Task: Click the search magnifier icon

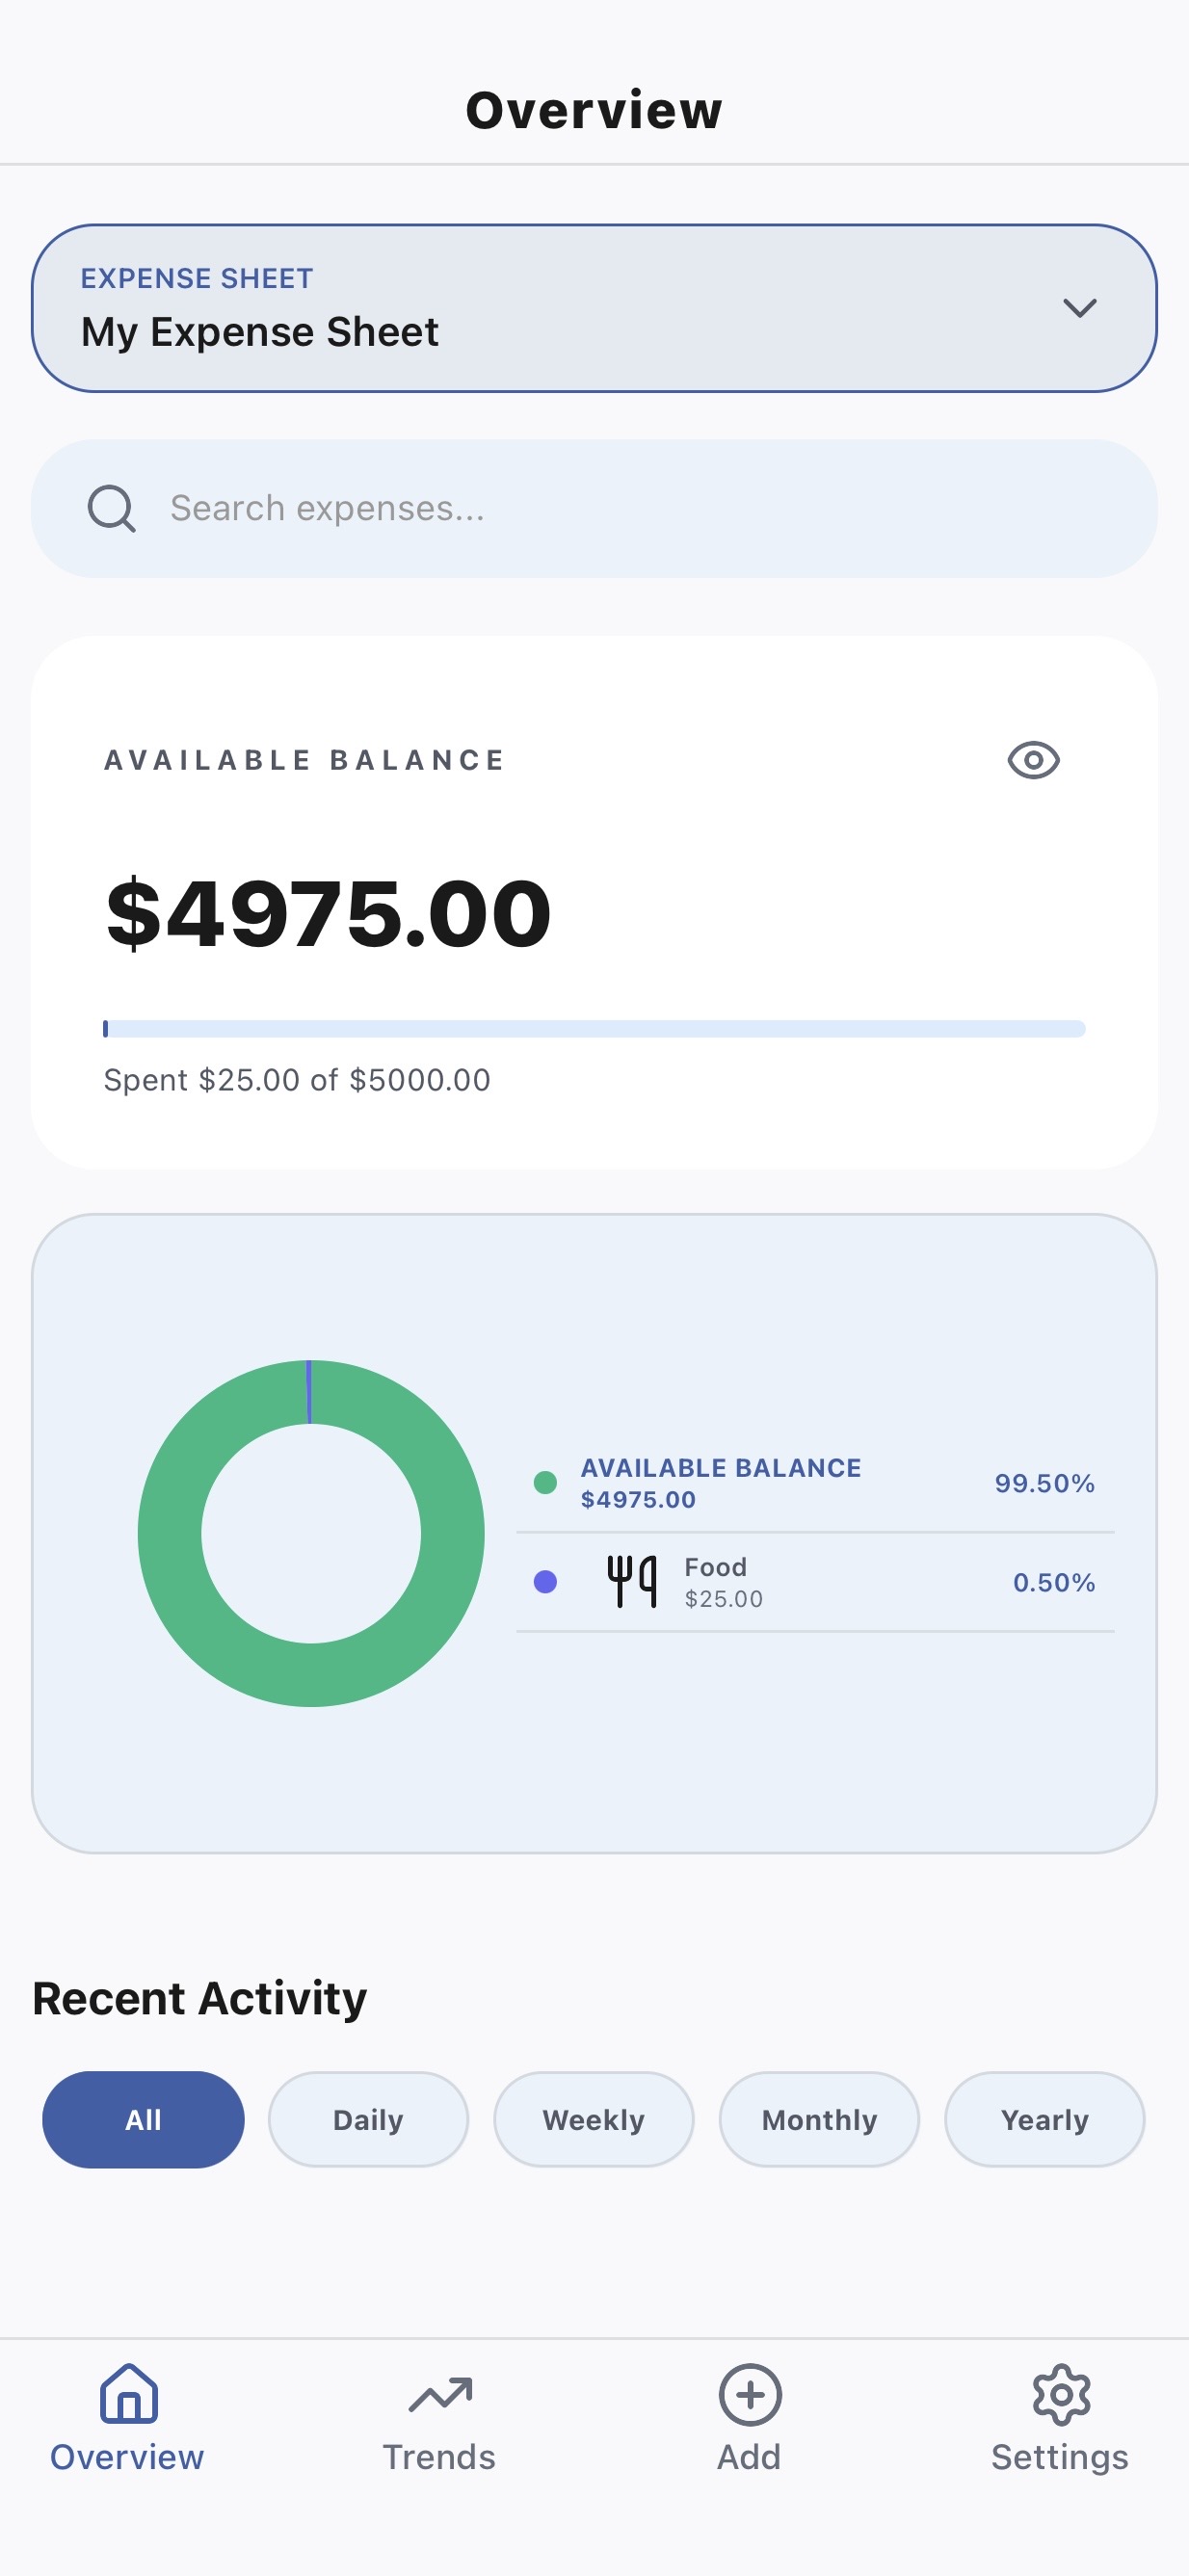Action: 111,508
